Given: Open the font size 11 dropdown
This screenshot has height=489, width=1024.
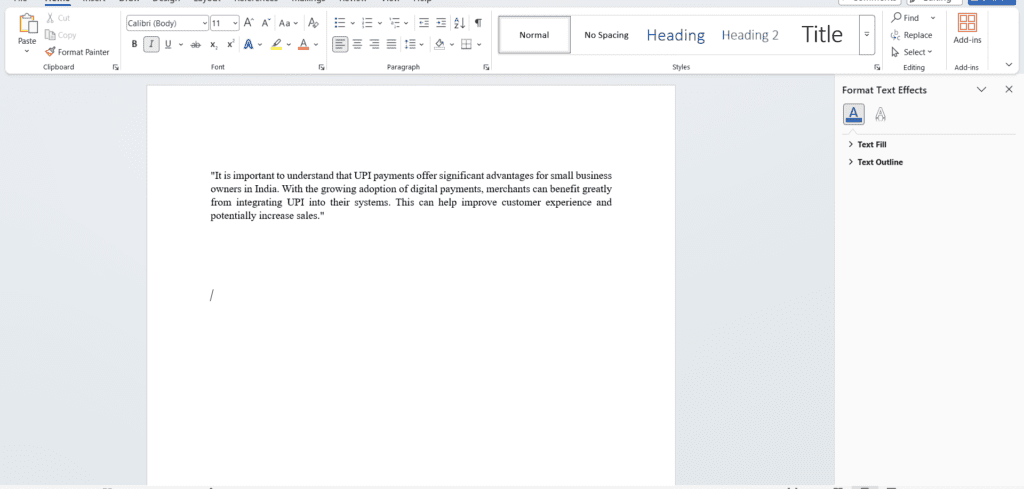Looking at the screenshot, I should [x=235, y=23].
